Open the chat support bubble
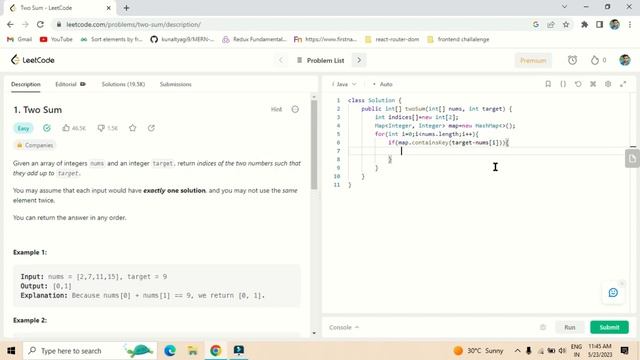The height and width of the screenshot is (360, 640). [x=613, y=293]
